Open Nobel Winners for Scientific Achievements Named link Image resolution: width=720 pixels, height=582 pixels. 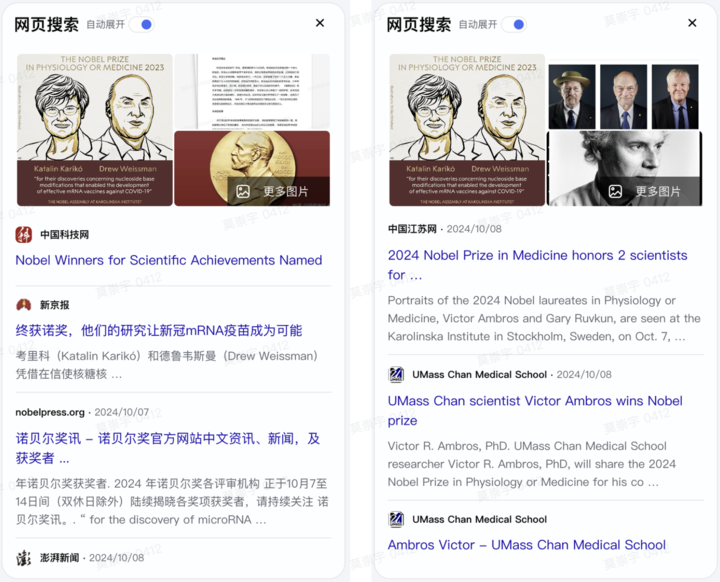pos(169,260)
